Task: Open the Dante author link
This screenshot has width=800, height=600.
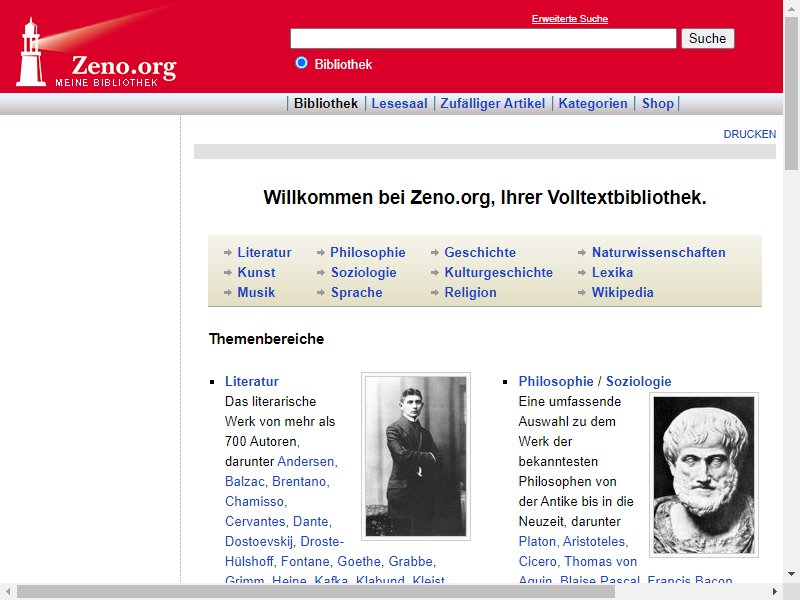Action: tap(310, 521)
